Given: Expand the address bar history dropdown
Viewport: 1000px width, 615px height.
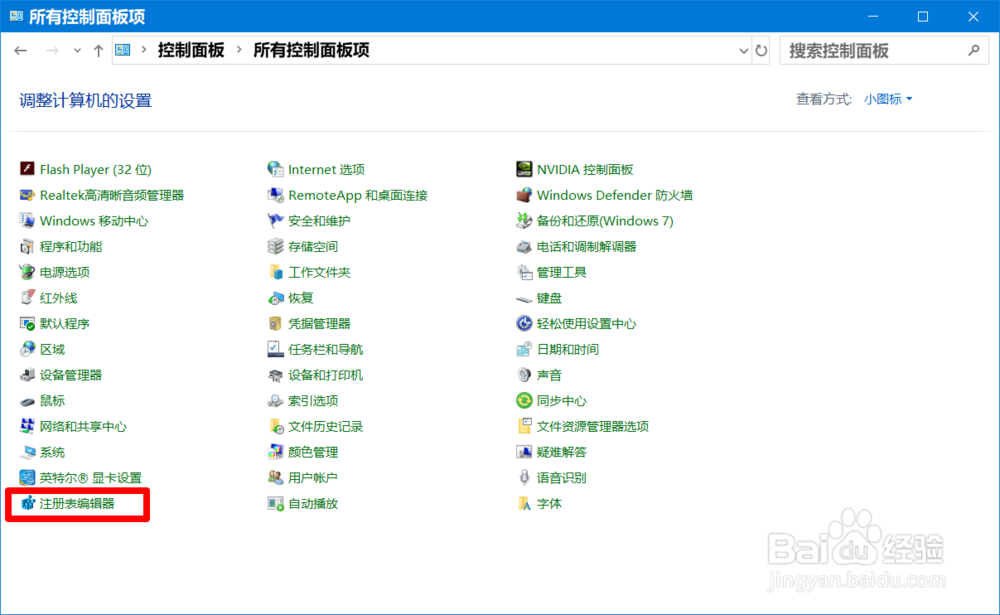Looking at the screenshot, I should [x=743, y=51].
